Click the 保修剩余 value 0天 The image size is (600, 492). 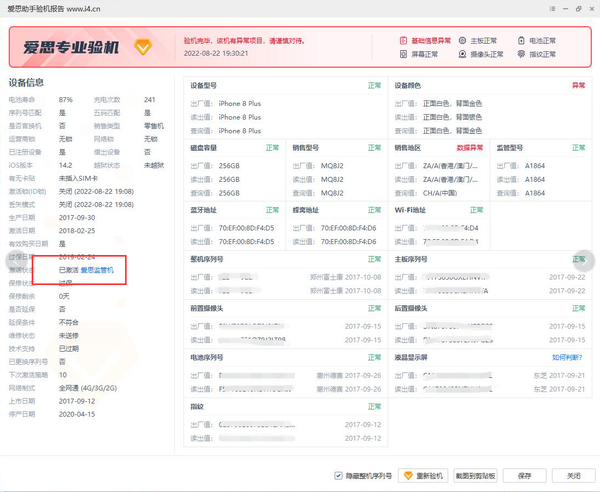click(64, 296)
